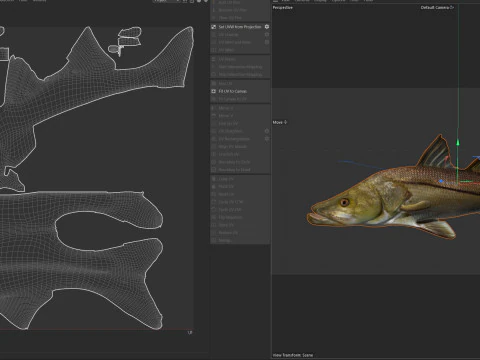Stop Interactive Mapping

pos(237,74)
